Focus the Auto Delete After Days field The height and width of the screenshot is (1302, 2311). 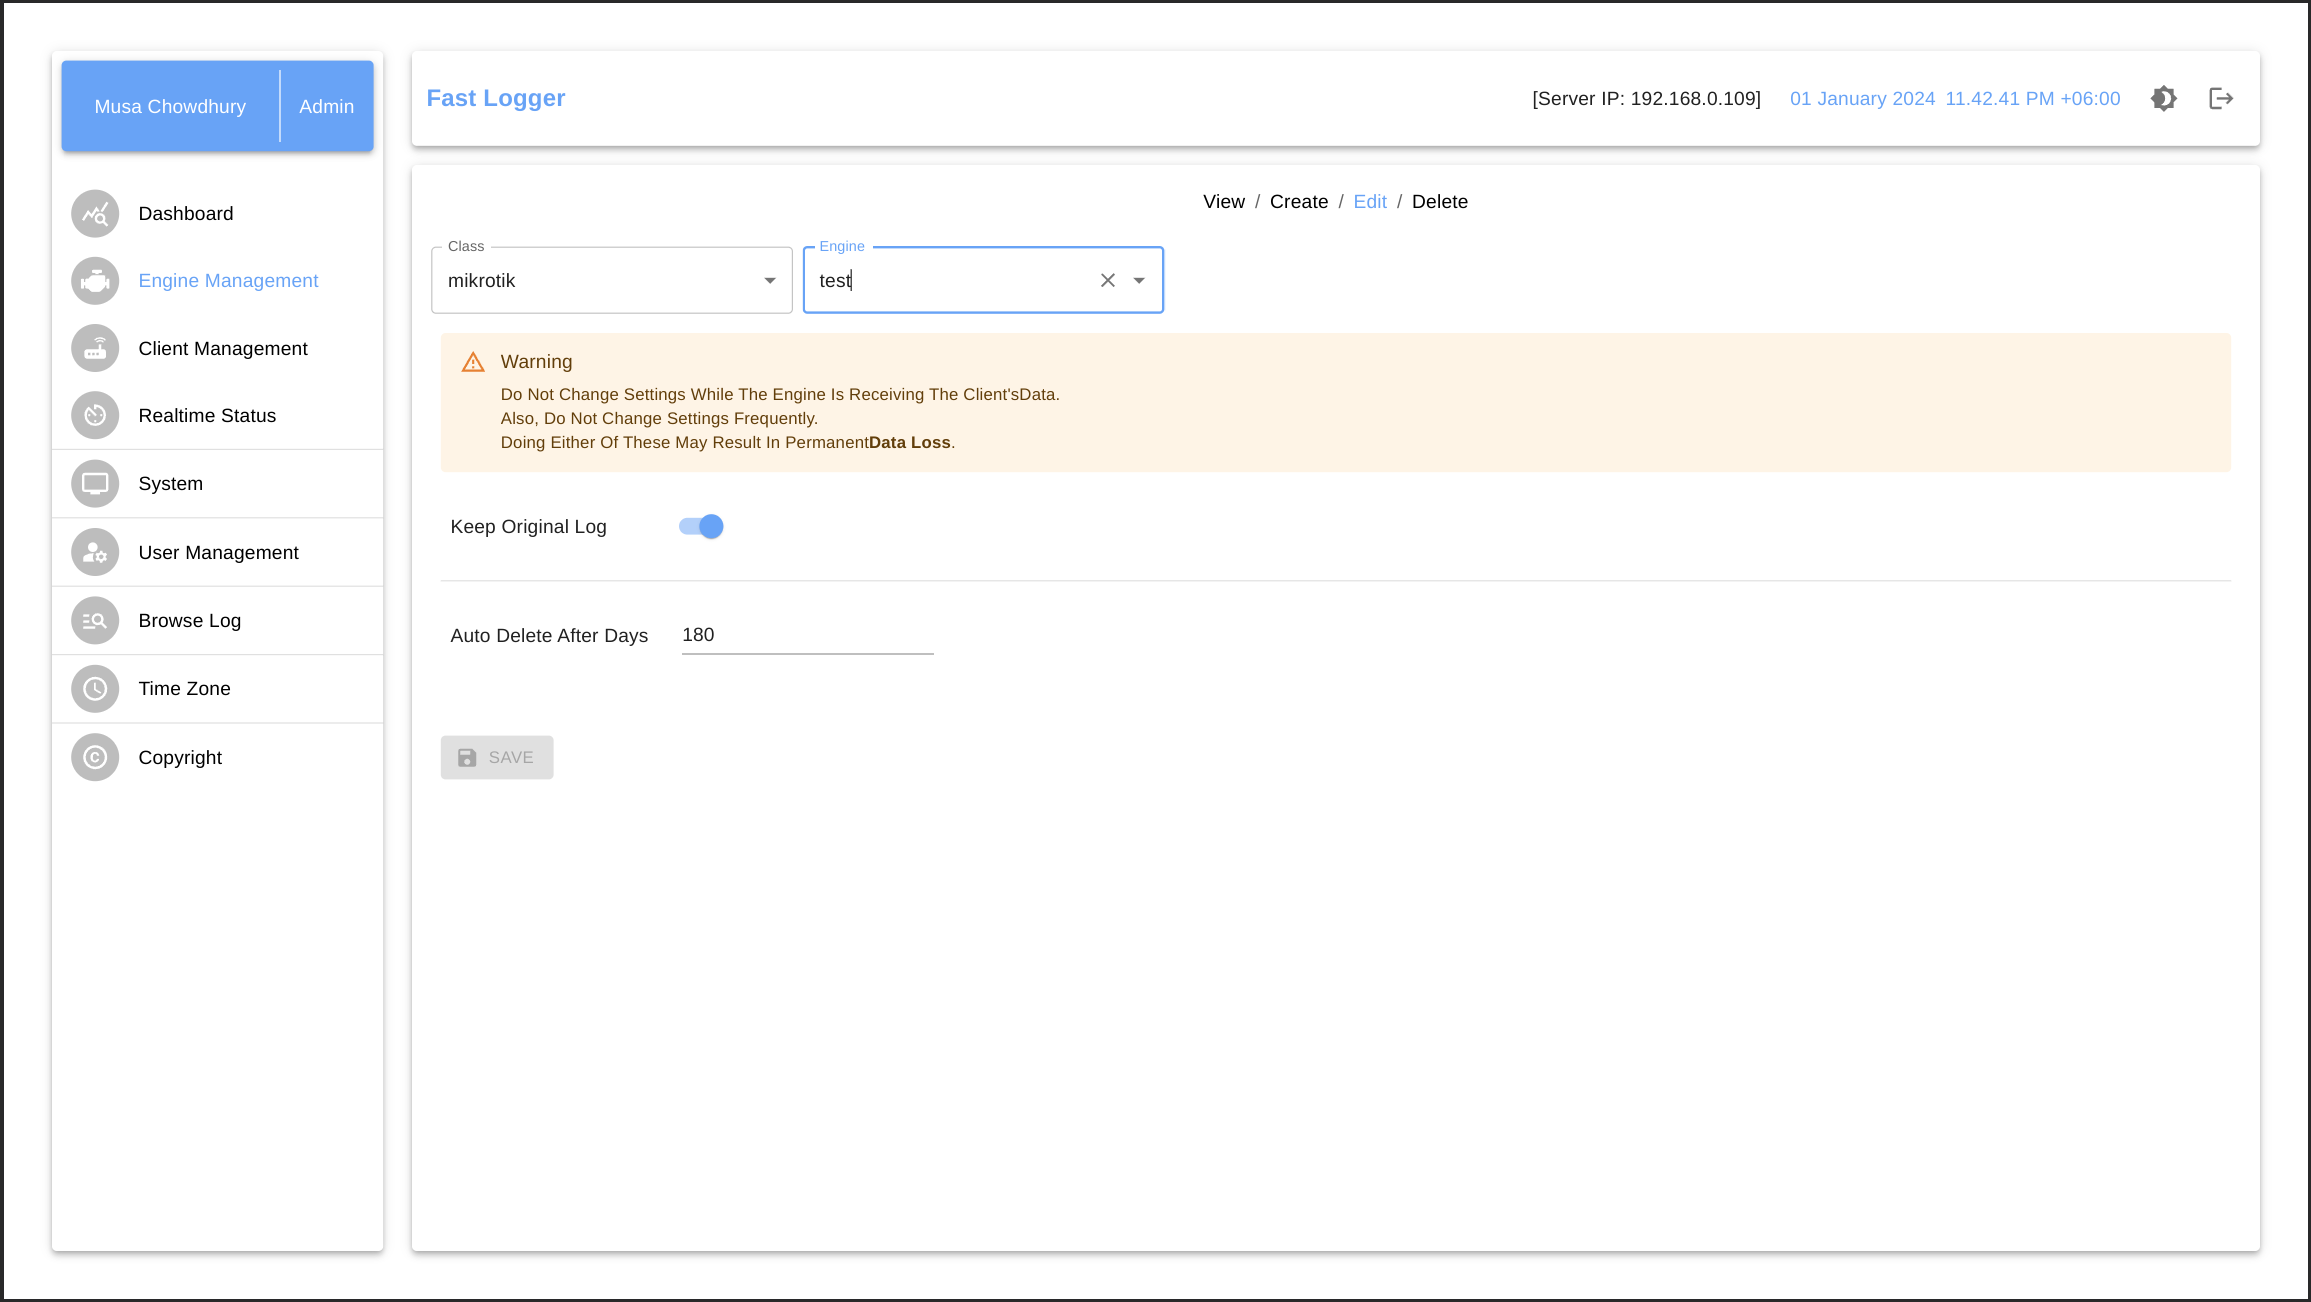coord(806,636)
